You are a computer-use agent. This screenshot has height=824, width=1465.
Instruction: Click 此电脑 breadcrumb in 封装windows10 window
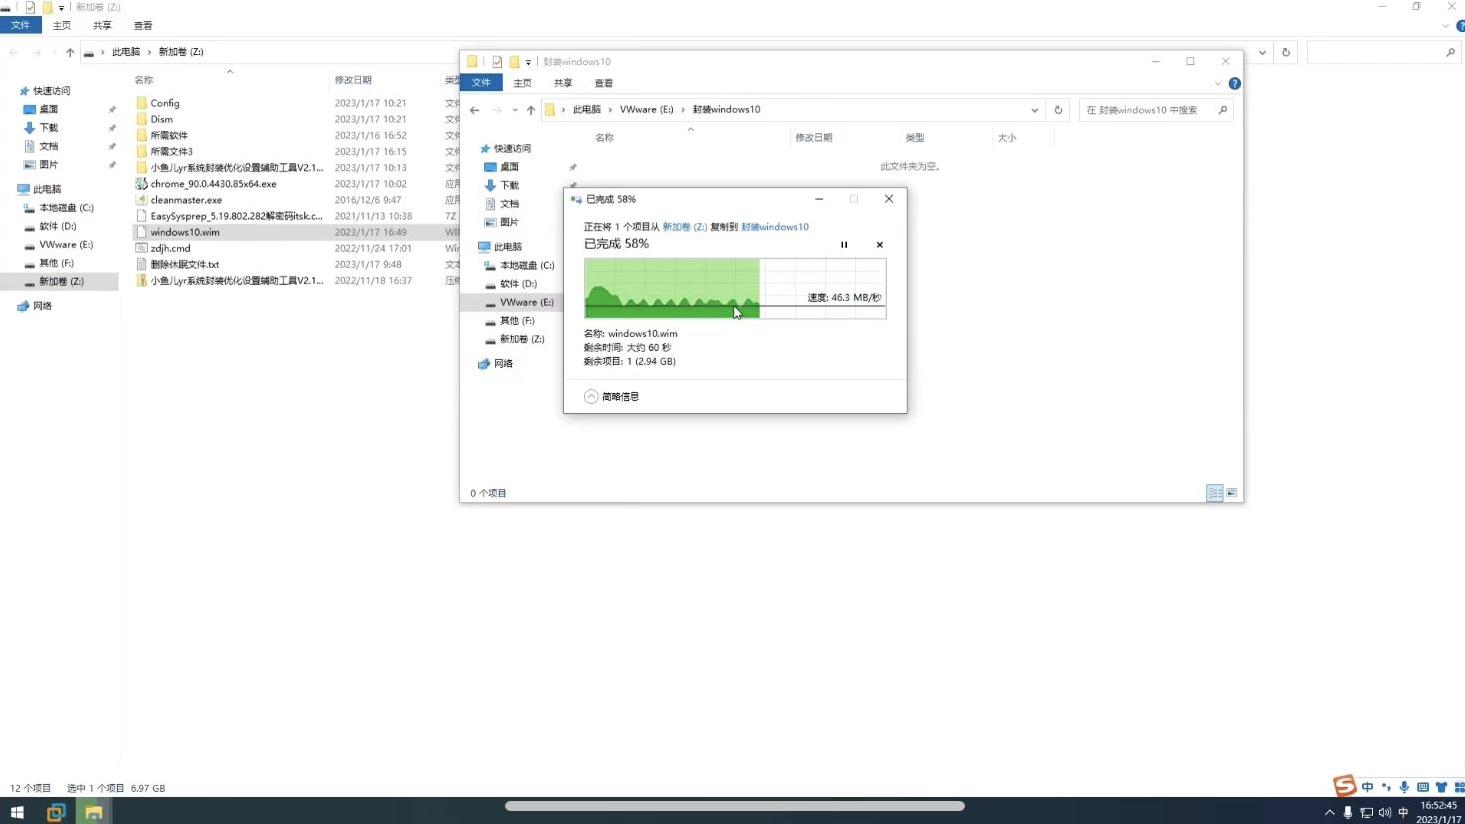[x=587, y=110]
